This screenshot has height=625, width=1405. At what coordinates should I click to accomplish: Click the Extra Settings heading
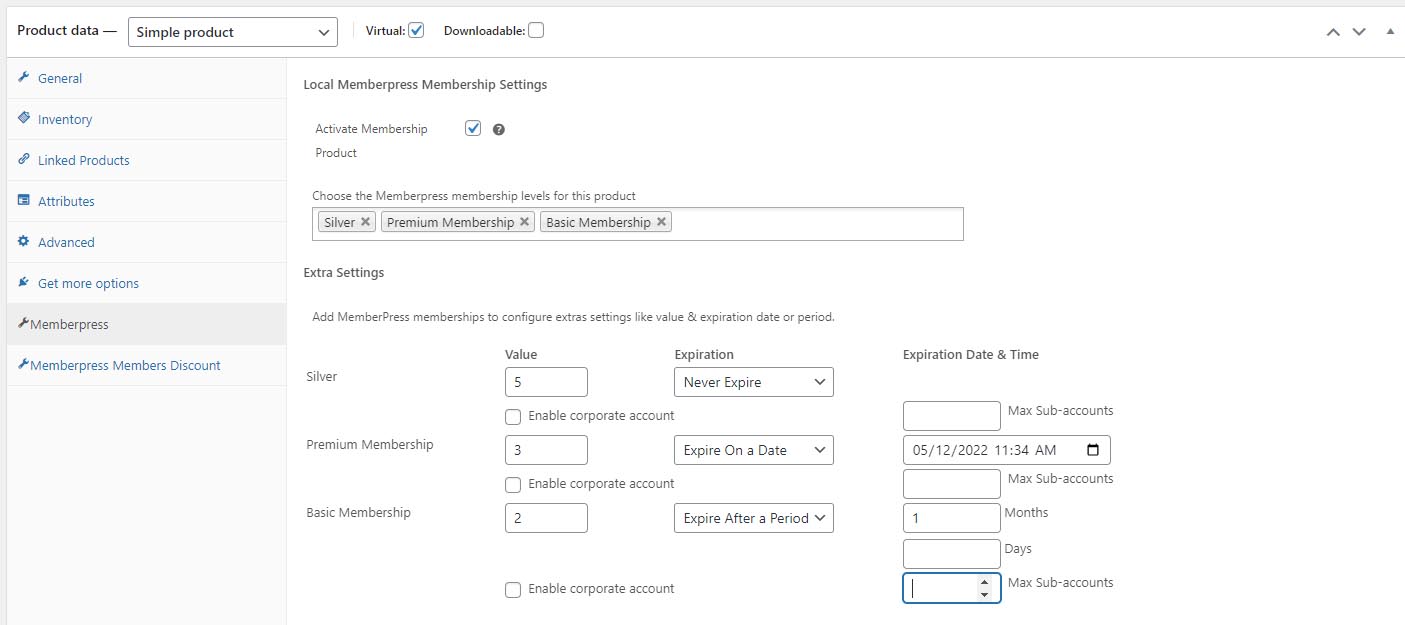[344, 272]
